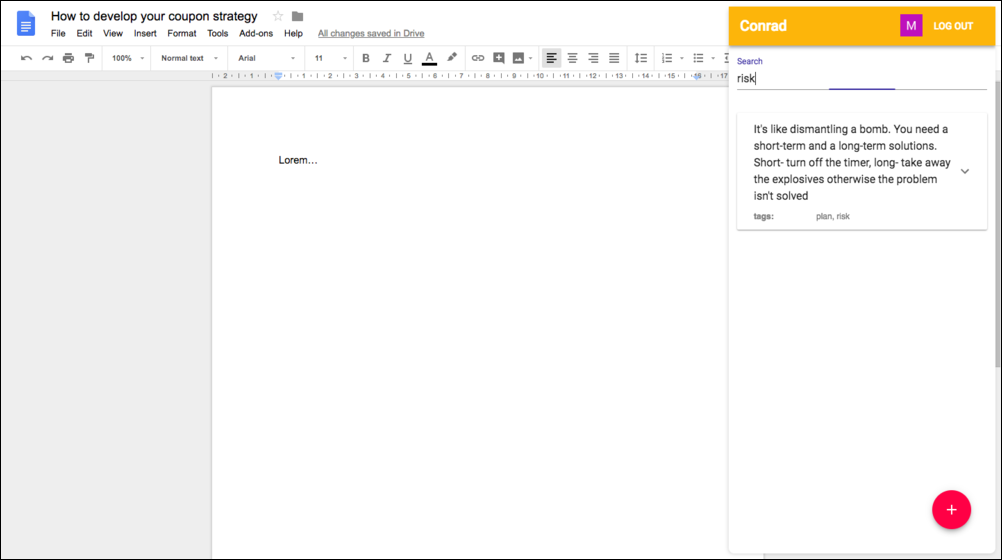The width and height of the screenshot is (1002, 560).
Task: Click the undo arrow in the toolbar
Action: tap(26, 58)
